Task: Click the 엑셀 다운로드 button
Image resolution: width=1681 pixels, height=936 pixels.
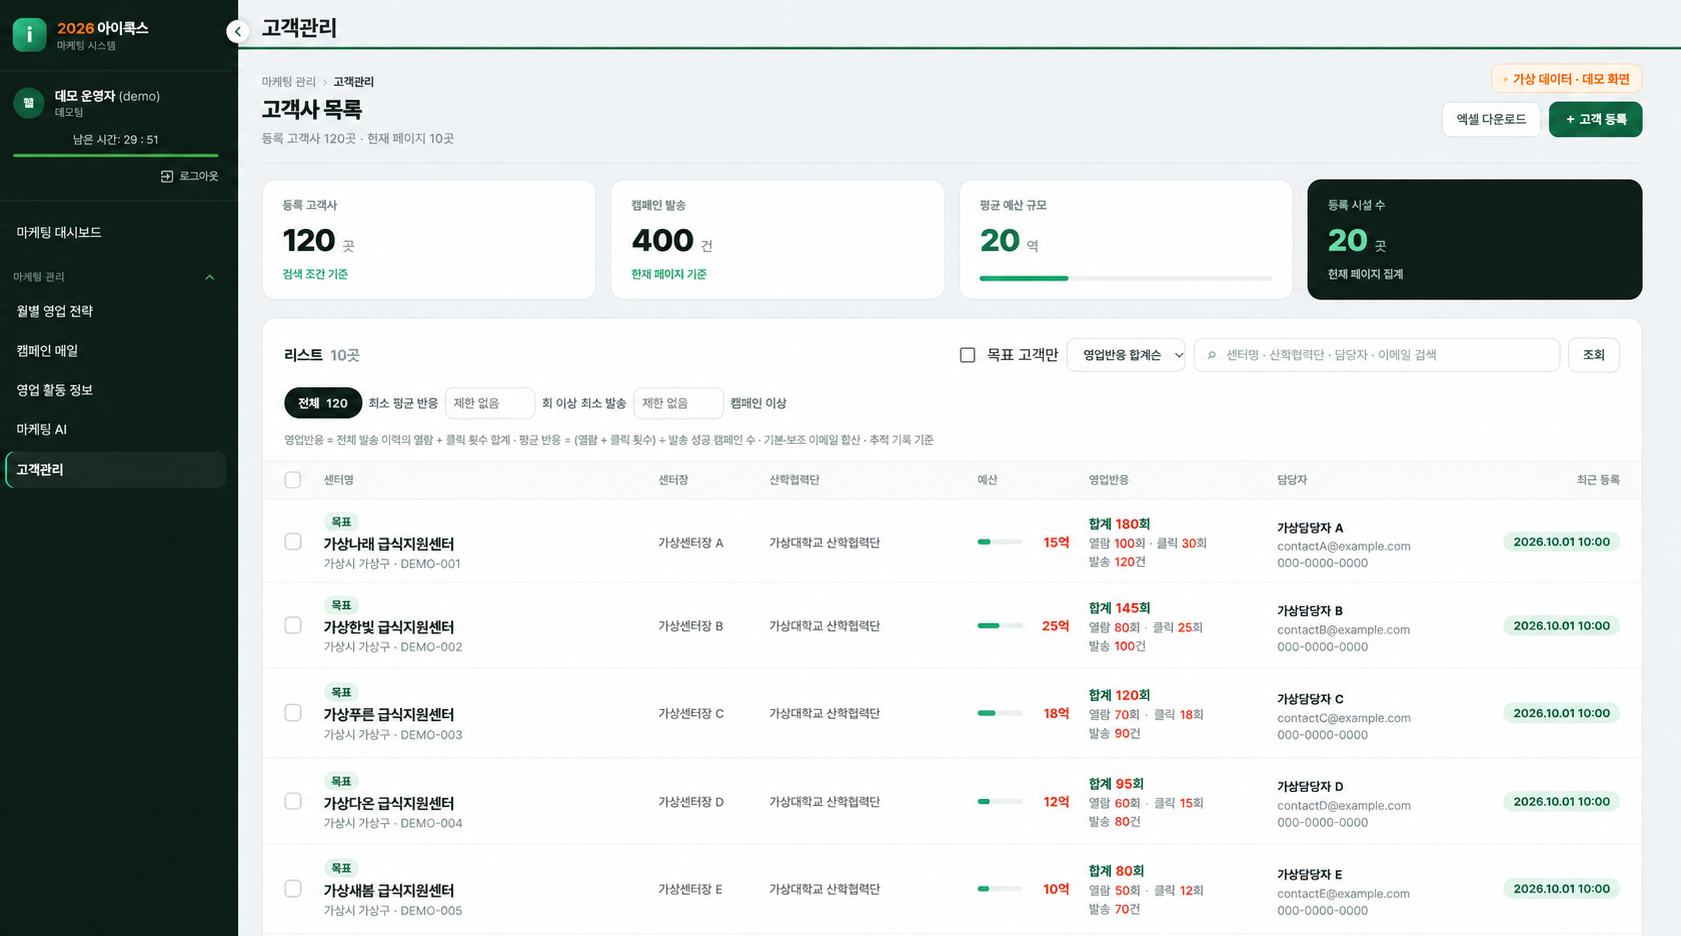Action: [1491, 119]
